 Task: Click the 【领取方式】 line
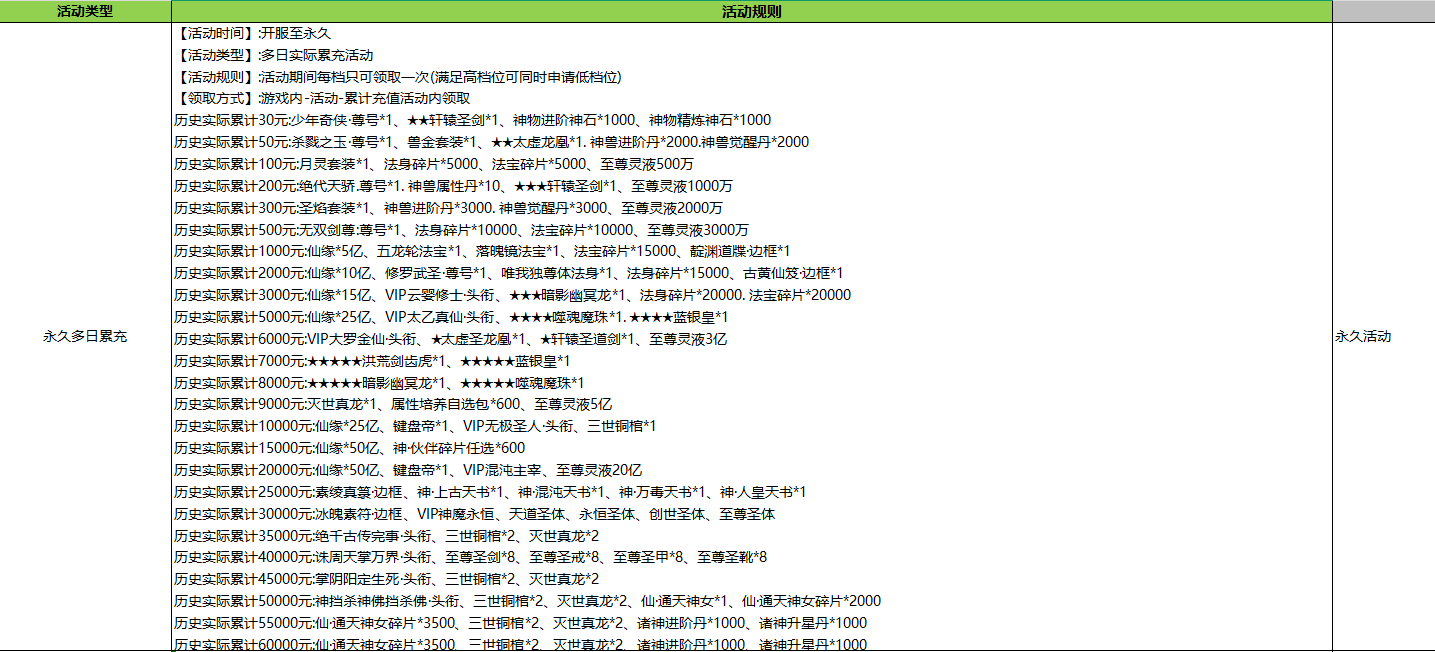(322, 99)
